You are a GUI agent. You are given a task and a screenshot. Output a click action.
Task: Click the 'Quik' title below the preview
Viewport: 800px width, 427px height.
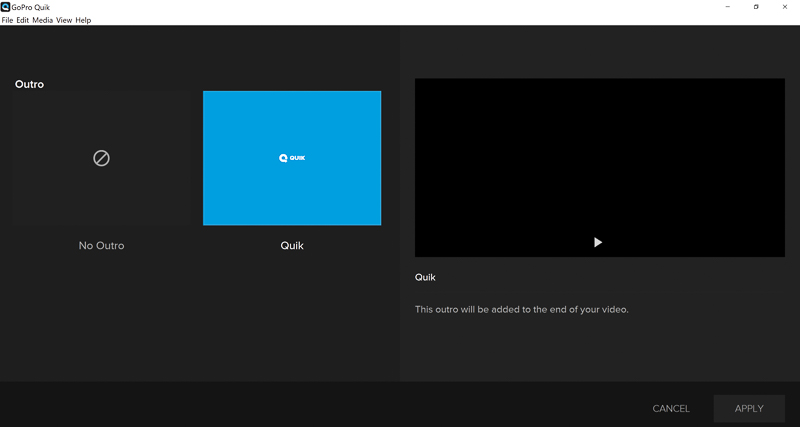pyautogui.click(x=425, y=278)
